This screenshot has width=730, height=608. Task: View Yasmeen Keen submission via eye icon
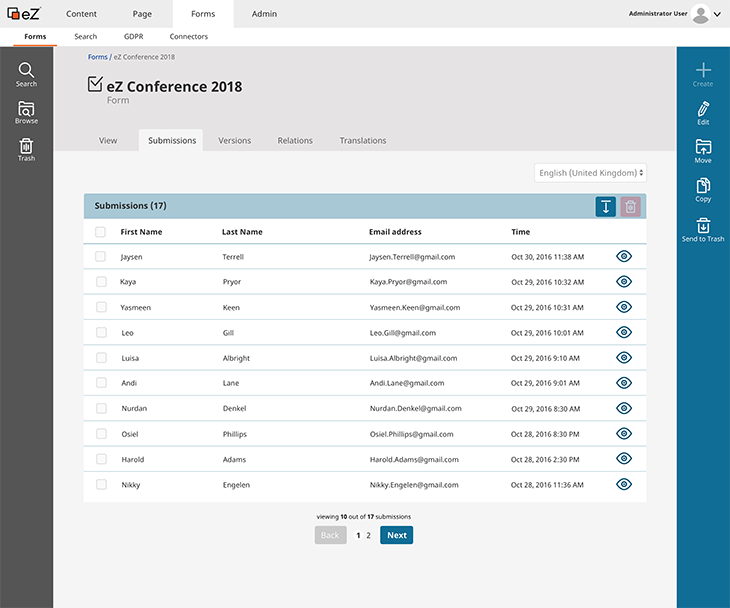pyautogui.click(x=623, y=307)
